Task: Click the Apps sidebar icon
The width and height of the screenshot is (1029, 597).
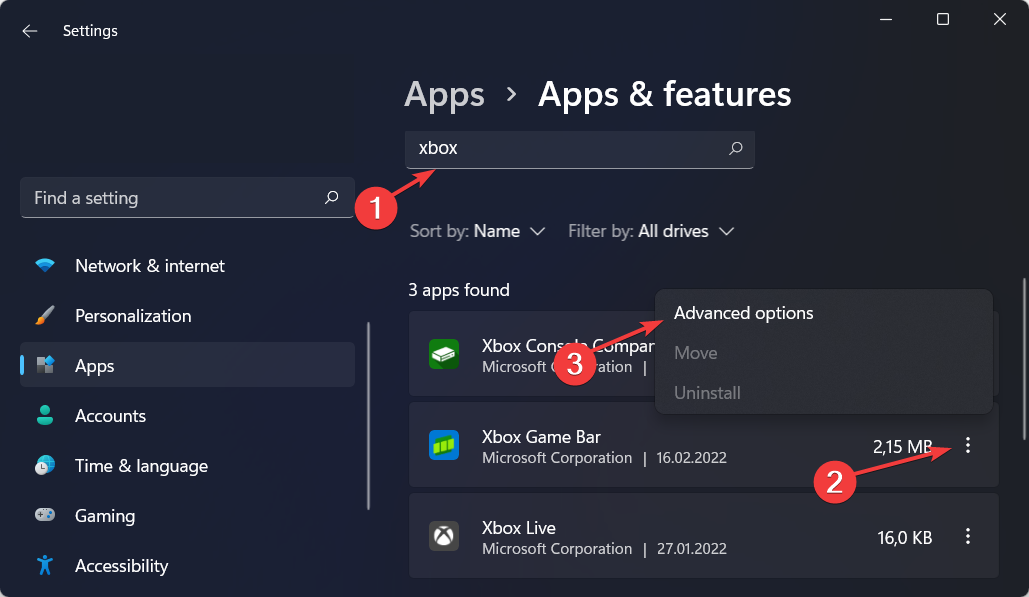Action: 45,365
